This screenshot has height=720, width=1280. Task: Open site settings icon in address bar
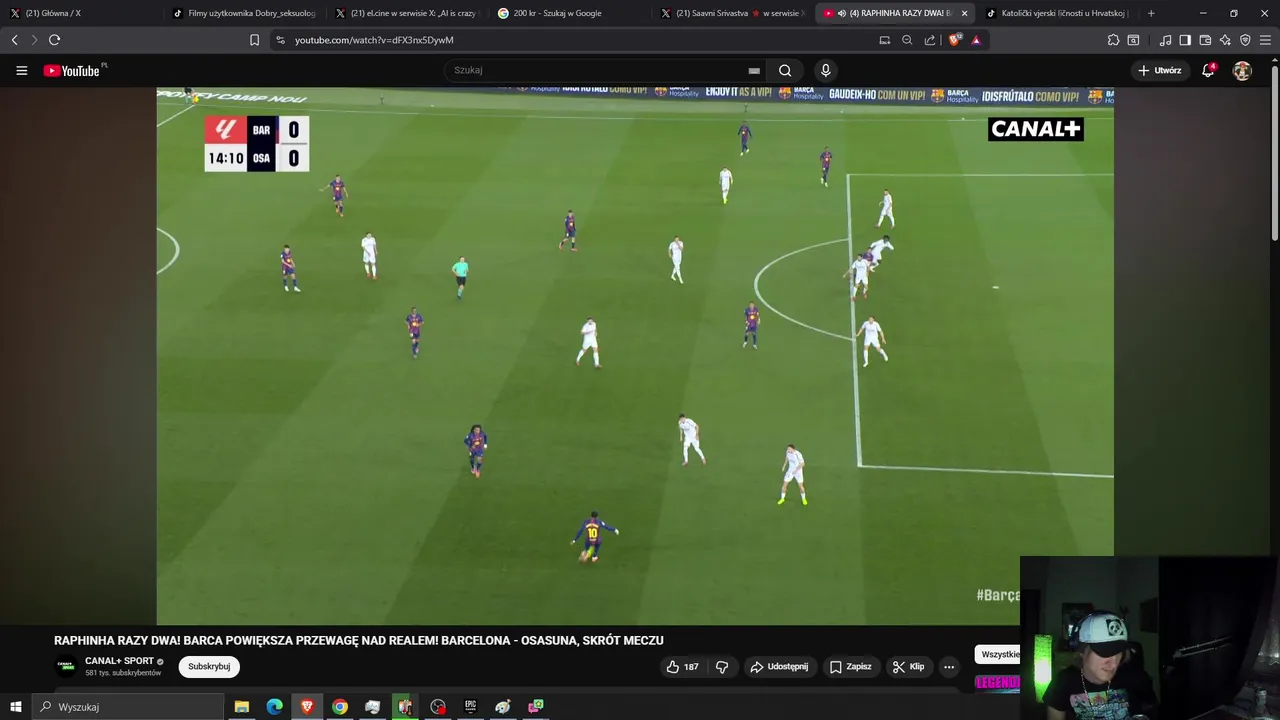click(x=280, y=40)
